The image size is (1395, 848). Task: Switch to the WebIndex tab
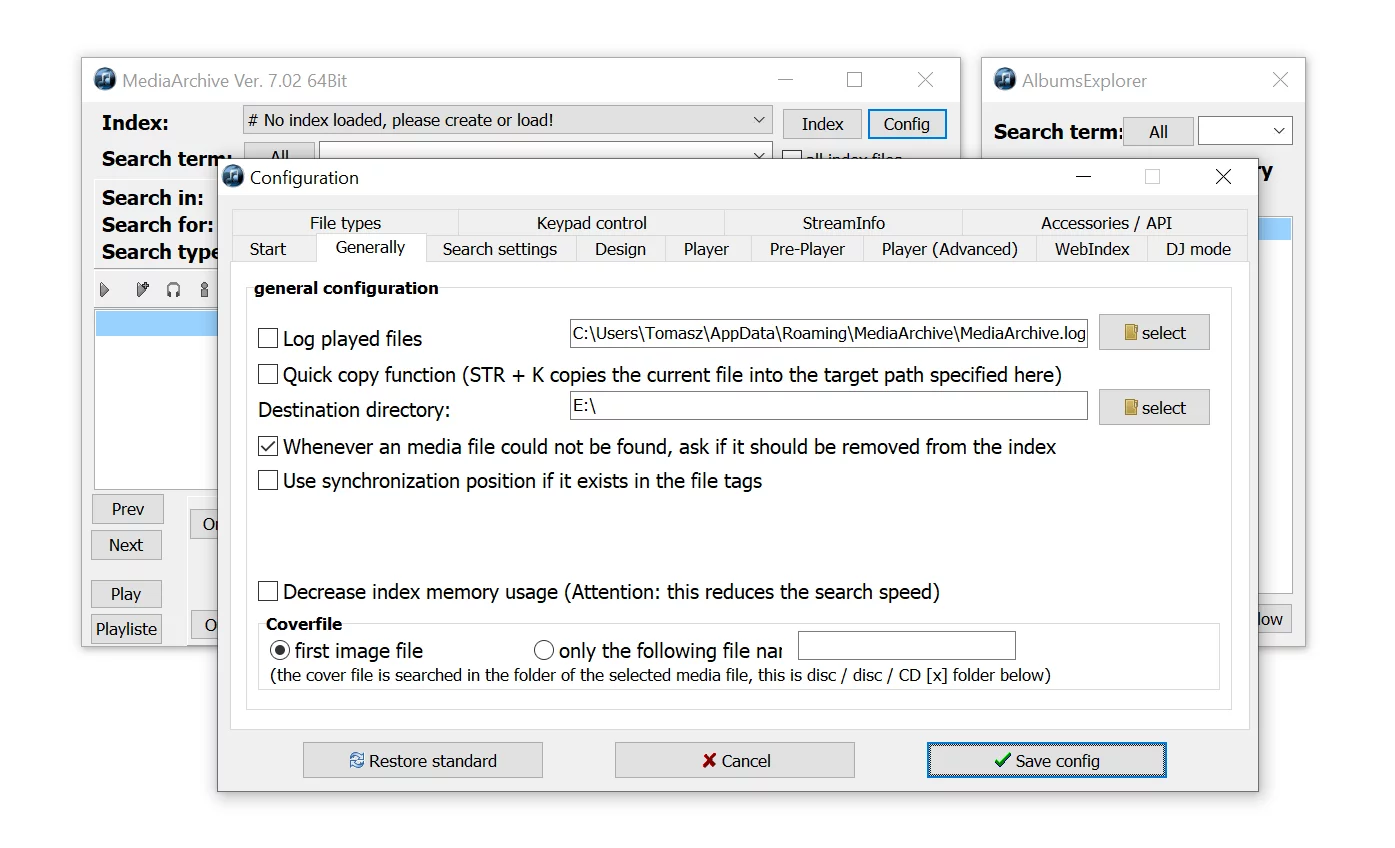pyautogui.click(x=1092, y=249)
